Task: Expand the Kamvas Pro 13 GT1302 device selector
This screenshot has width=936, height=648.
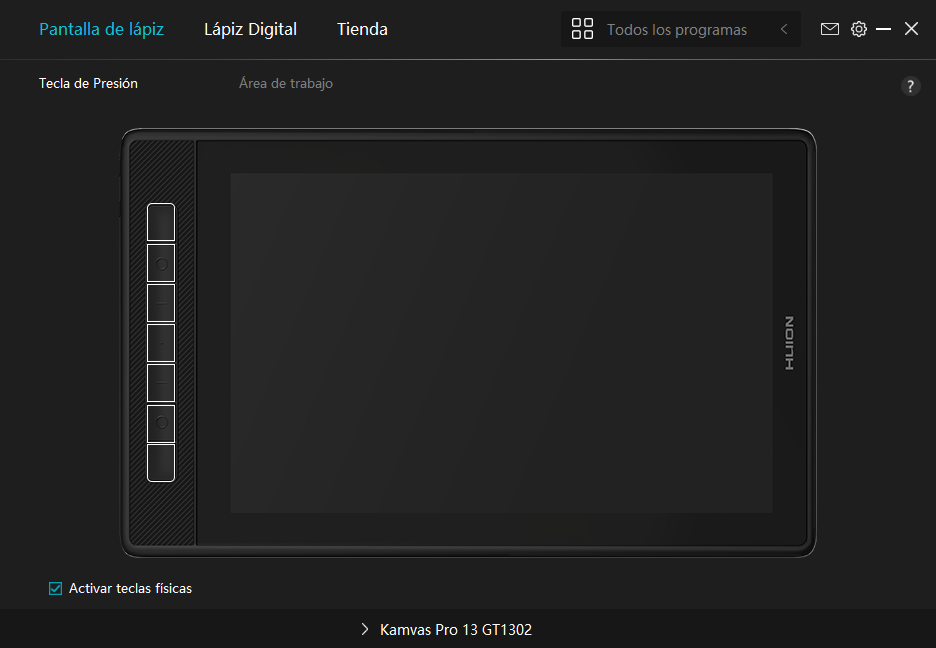Action: click(446, 630)
